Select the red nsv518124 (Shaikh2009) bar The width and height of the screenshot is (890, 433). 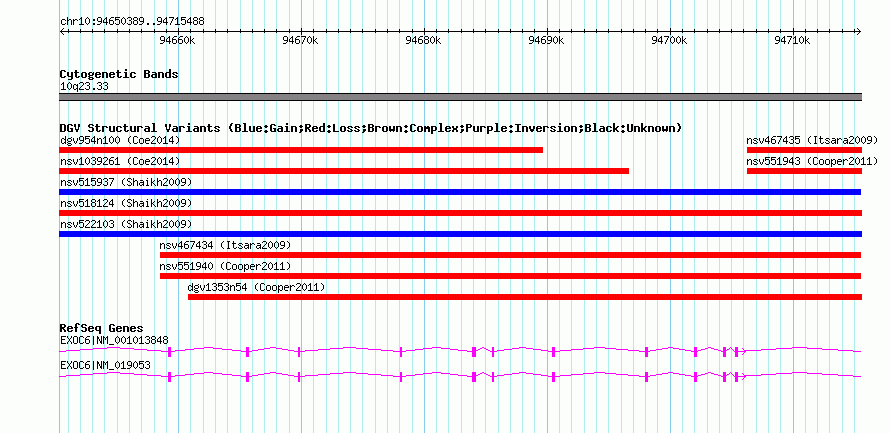(460, 213)
